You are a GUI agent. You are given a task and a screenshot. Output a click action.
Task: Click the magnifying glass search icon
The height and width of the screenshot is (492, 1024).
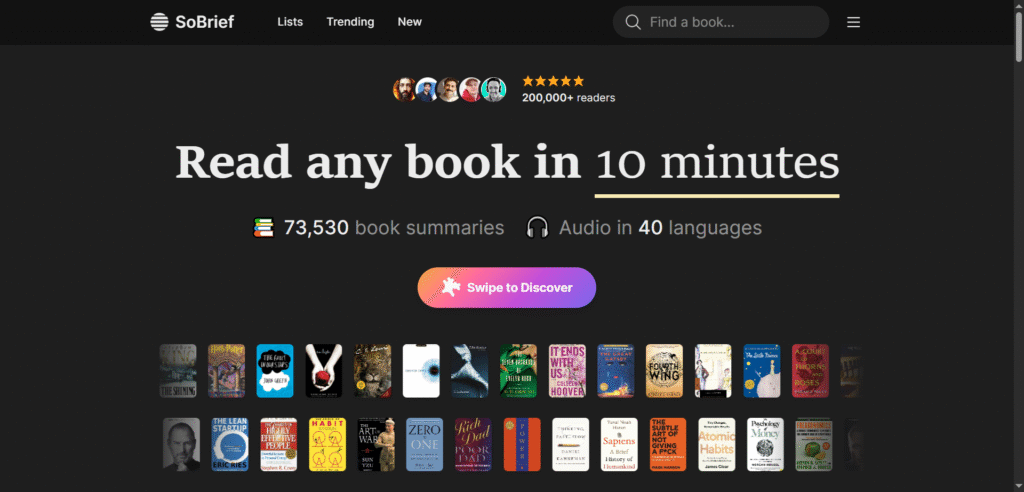[633, 22]
